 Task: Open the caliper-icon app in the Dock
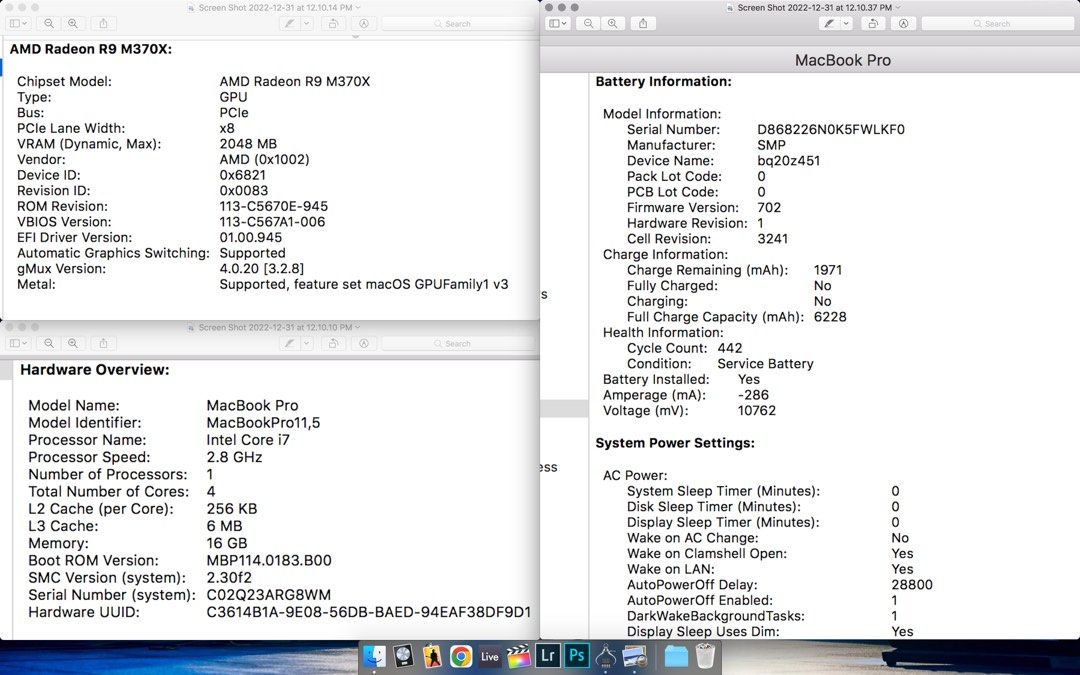pos(605,656)
